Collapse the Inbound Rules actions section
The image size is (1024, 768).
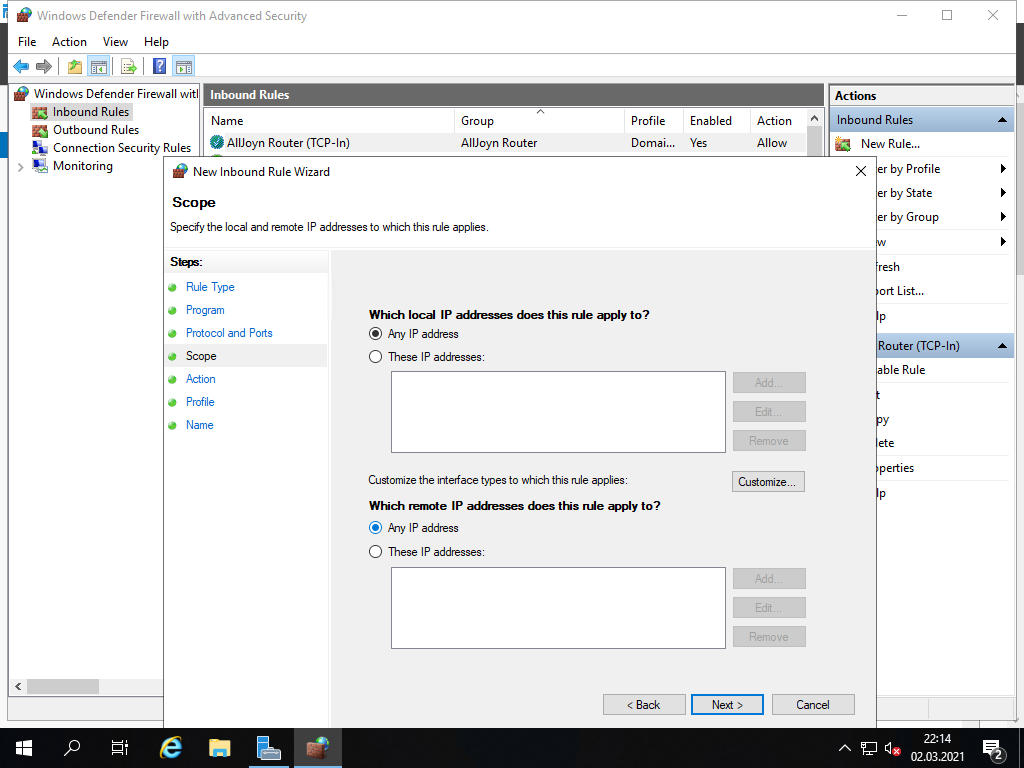pos(1002,120)
